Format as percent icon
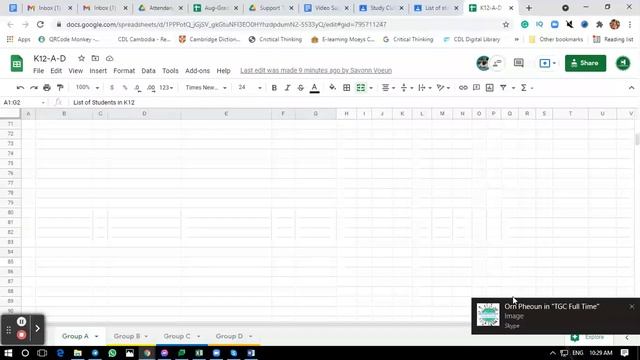 pyautogui.click(x=125, y=88)
